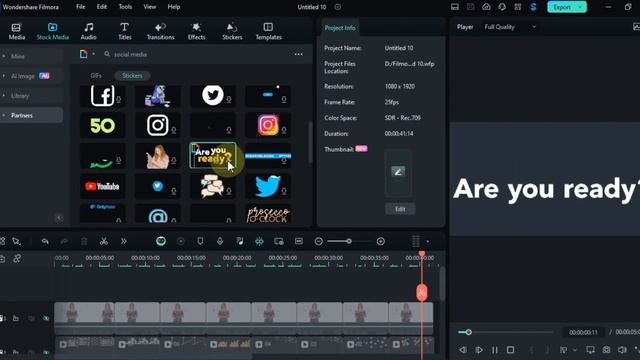Select the blue Twitter bird sticker
The image size is (640, 360).
[268, 186]
